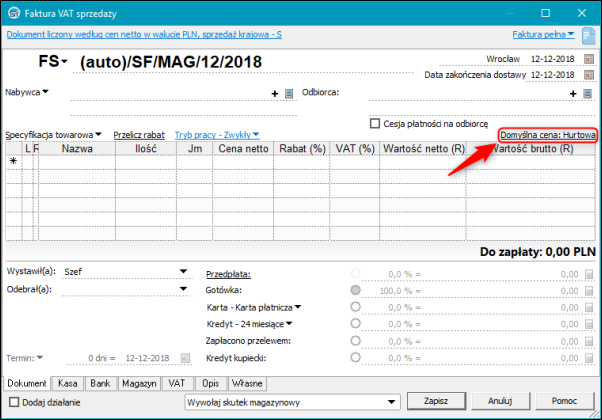The width and height of the screenshot is (602, 420).
Task: Open calculator icon in Gotówka row
Action: (589, 291)
